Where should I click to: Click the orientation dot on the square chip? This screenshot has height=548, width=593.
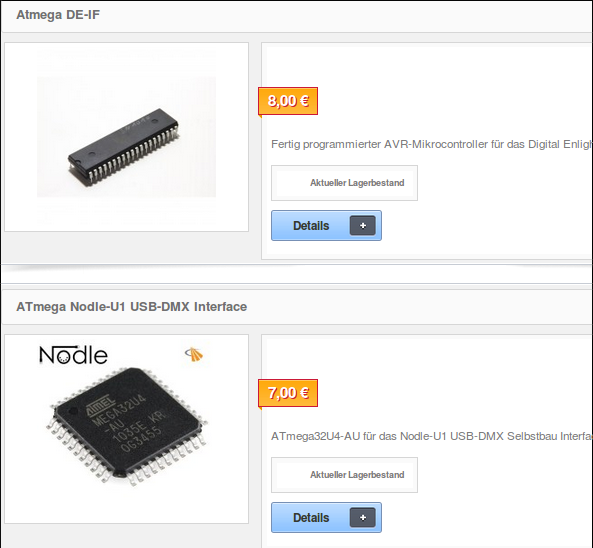tap(72, 410)
